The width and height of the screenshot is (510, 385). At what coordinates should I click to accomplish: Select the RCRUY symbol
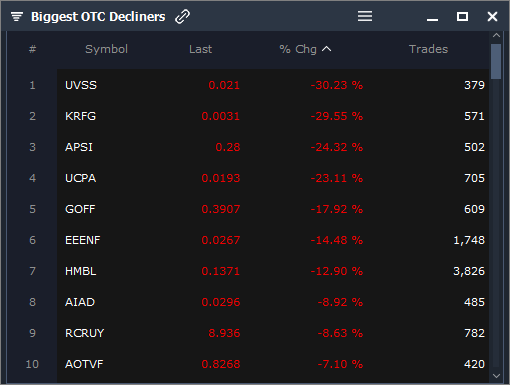pyautogui.click(x=84, y=333)
